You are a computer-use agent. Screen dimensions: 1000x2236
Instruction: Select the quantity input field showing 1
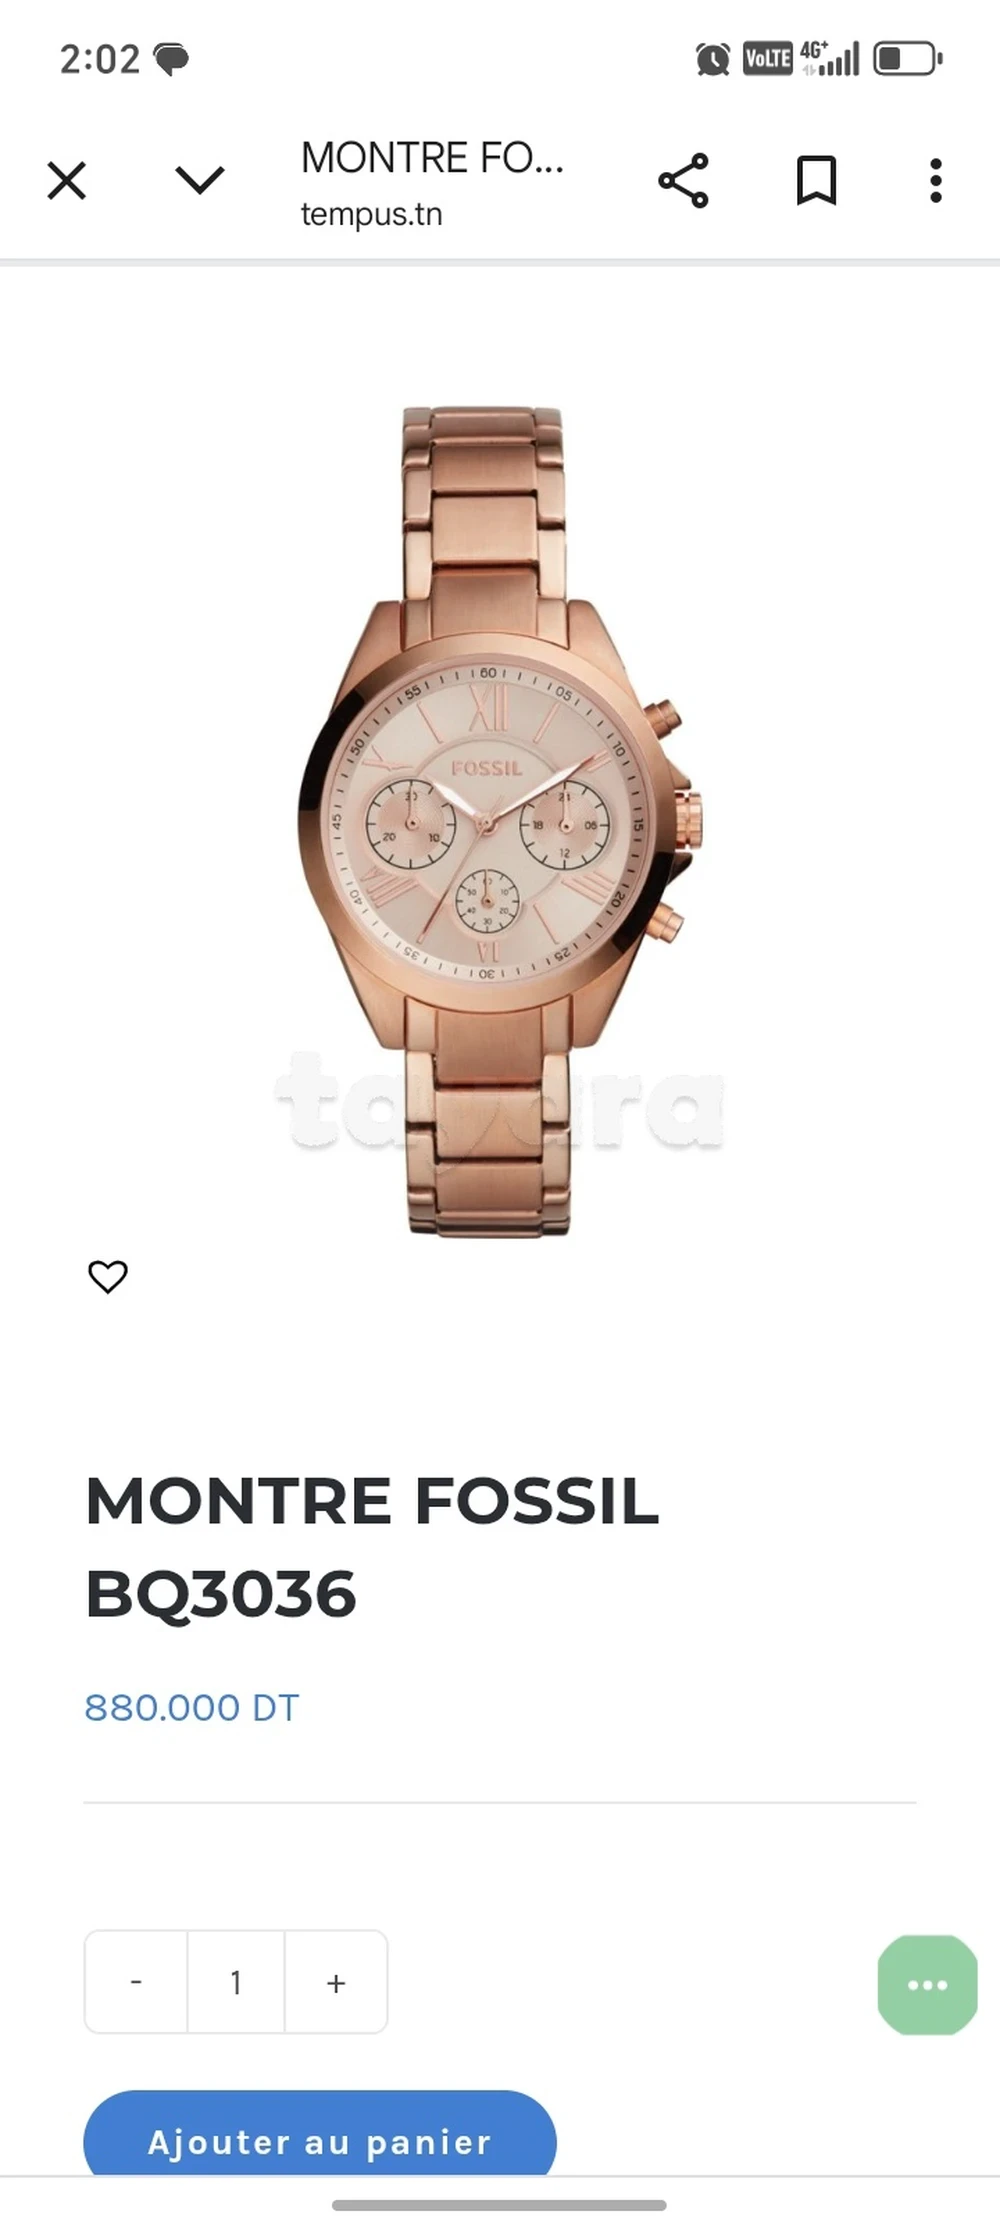coord(236,1981)
